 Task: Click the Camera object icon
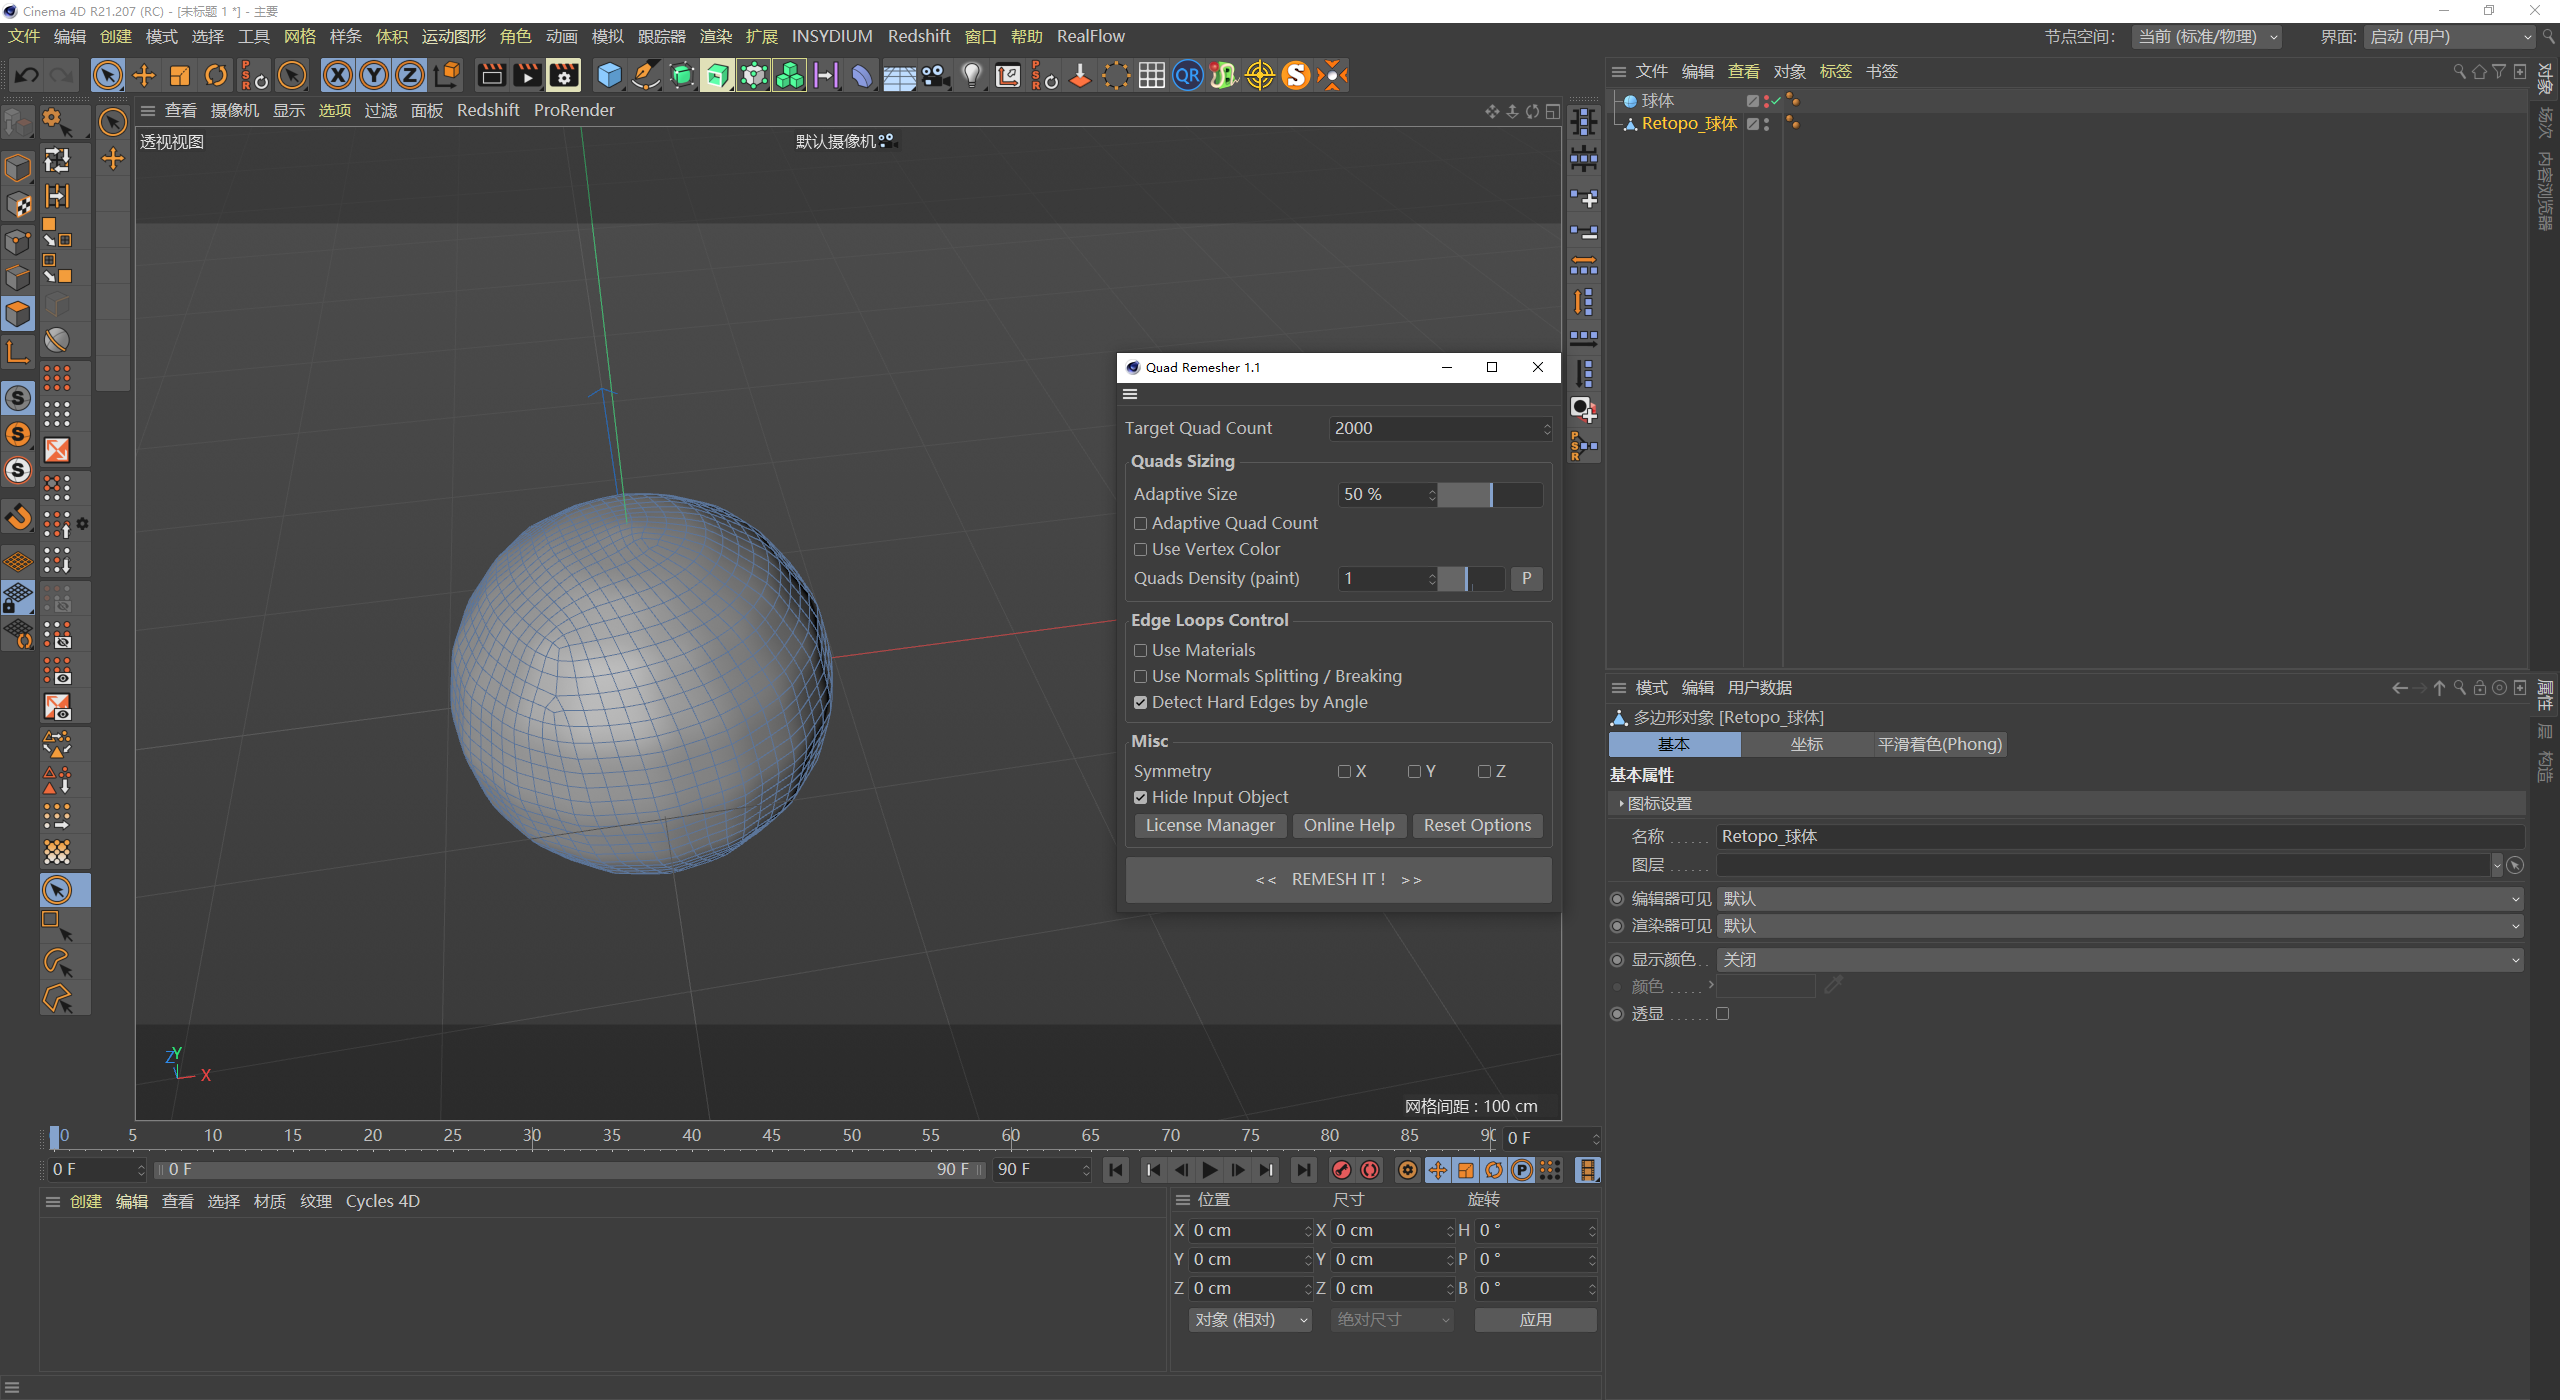coord(935,75)
